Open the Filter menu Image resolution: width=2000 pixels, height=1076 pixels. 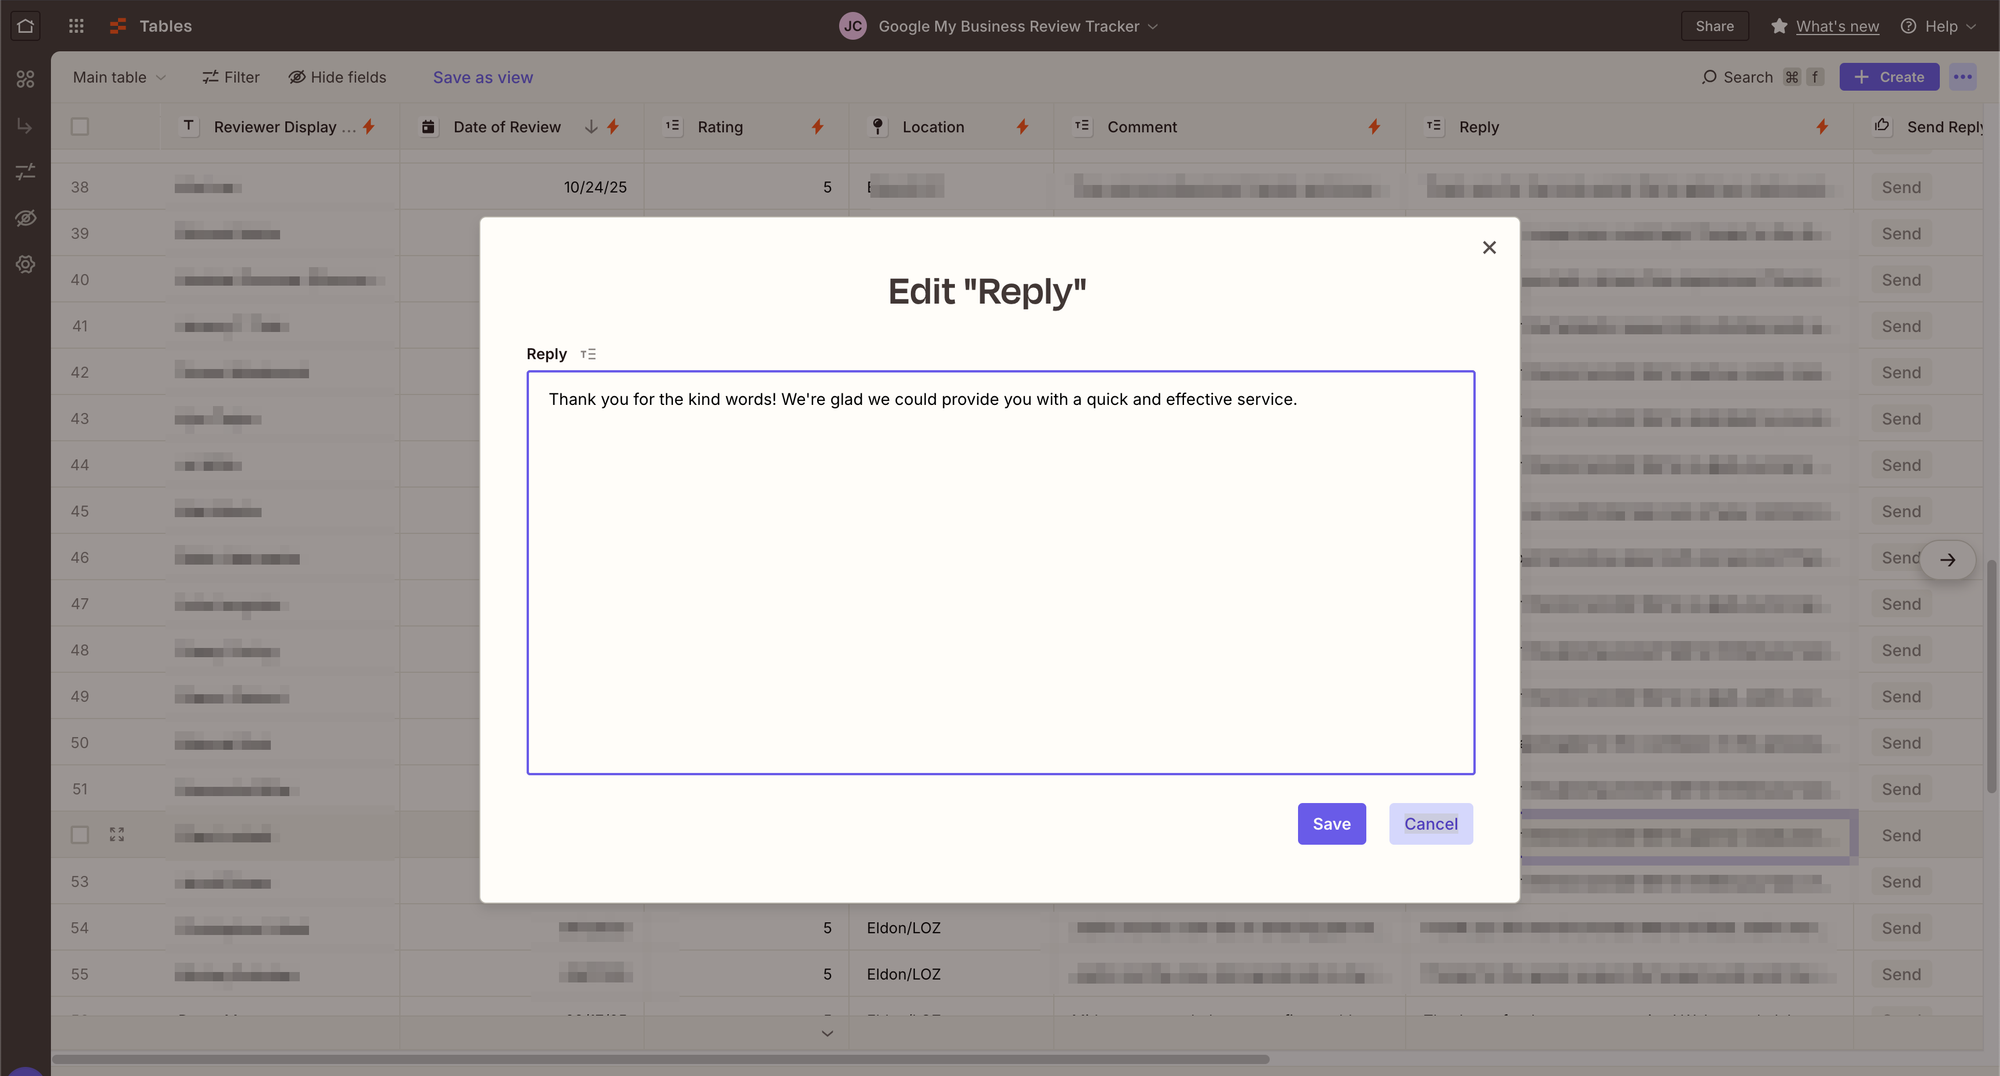tap(231, 77)
